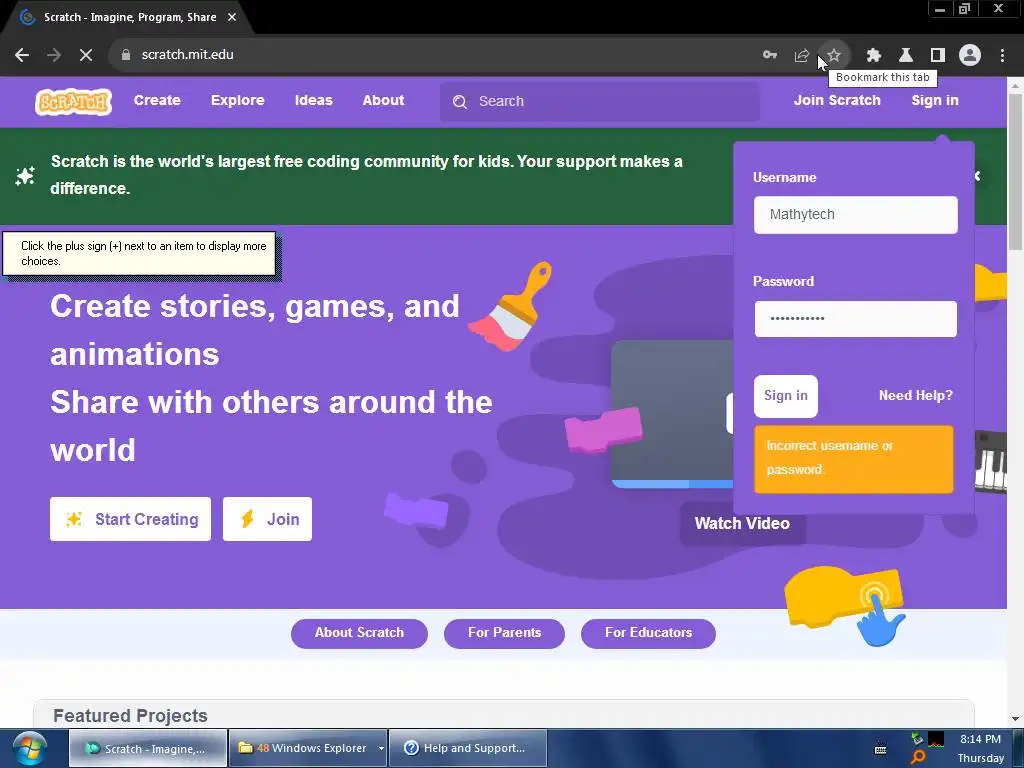
Task: Toggle the browser side panel icon
Action: 938,55
